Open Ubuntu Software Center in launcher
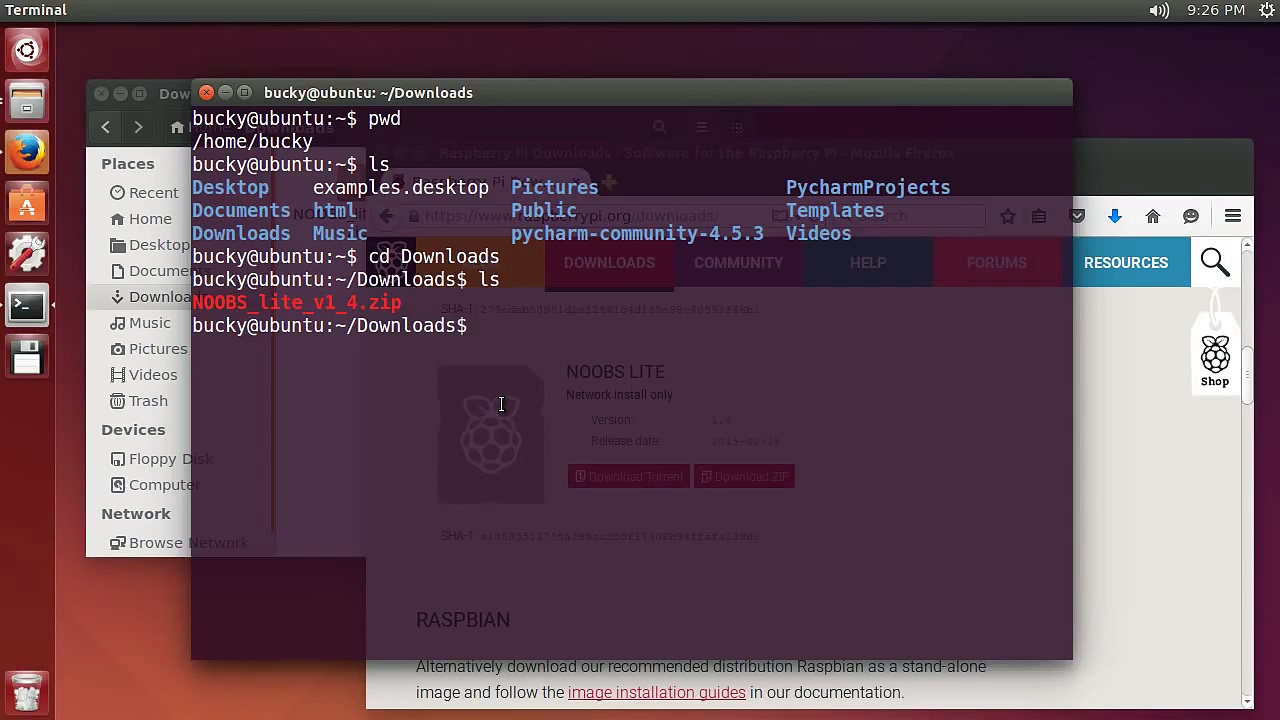Viewport: 1280px width, 720px height. click(x=27, y=205)
